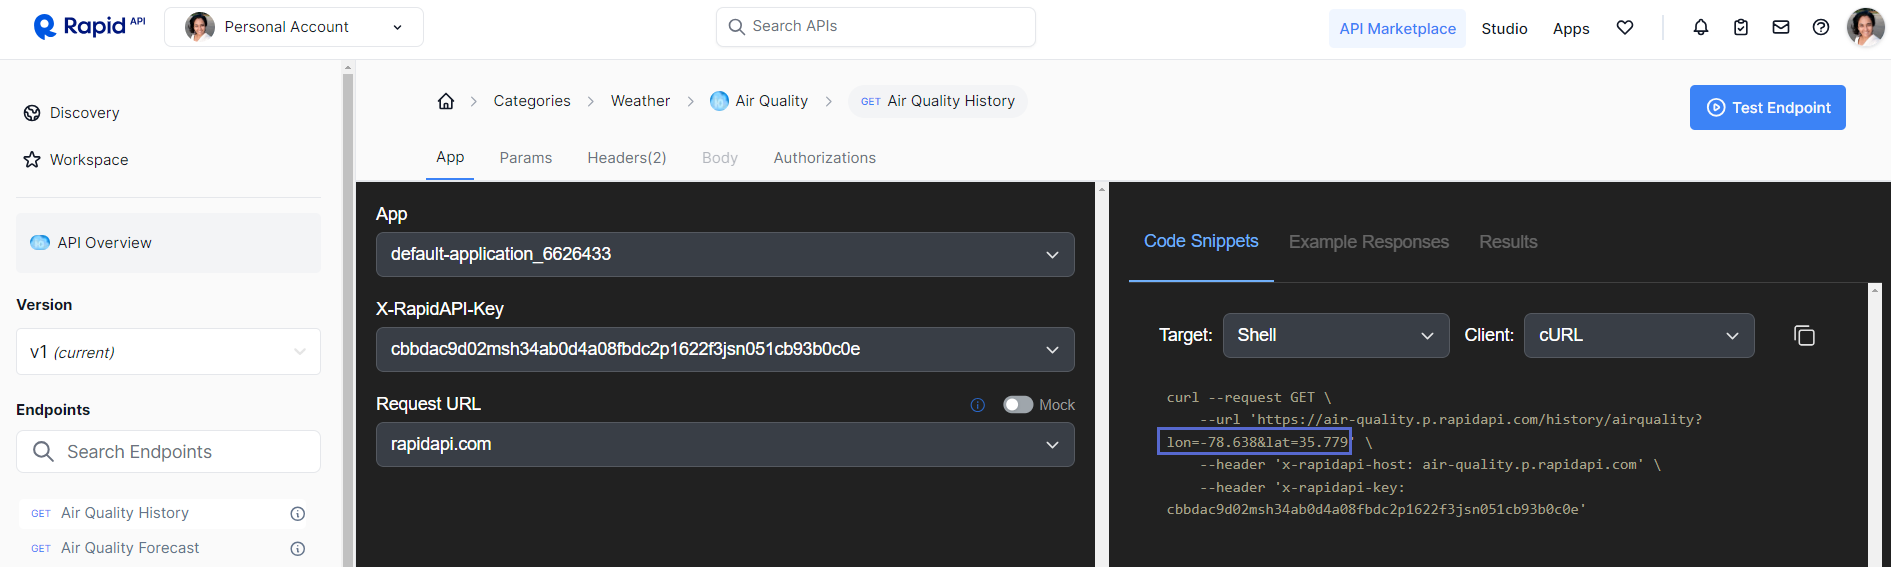The height and width of the screenshot is (567, 1891).
Task: Click the help question mark icon
Action: click(1821, 28)
